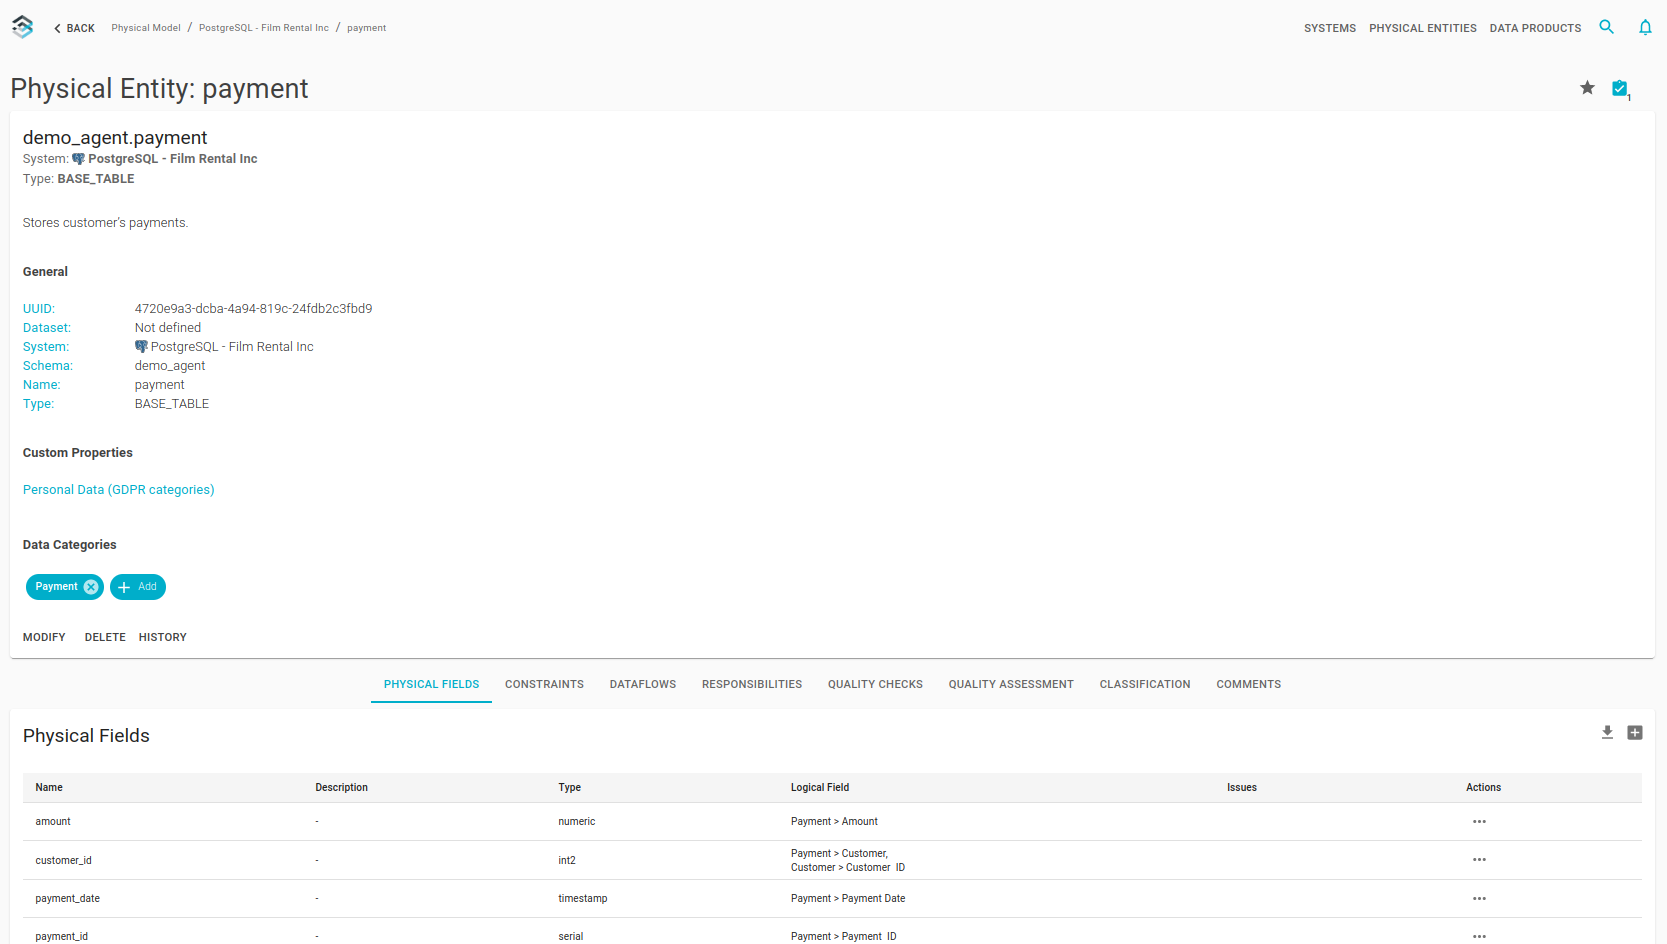Switch to the Comments tab
Image resolution: width=1667 pixels, height=944 pixels.
(x=1248, y=685)
